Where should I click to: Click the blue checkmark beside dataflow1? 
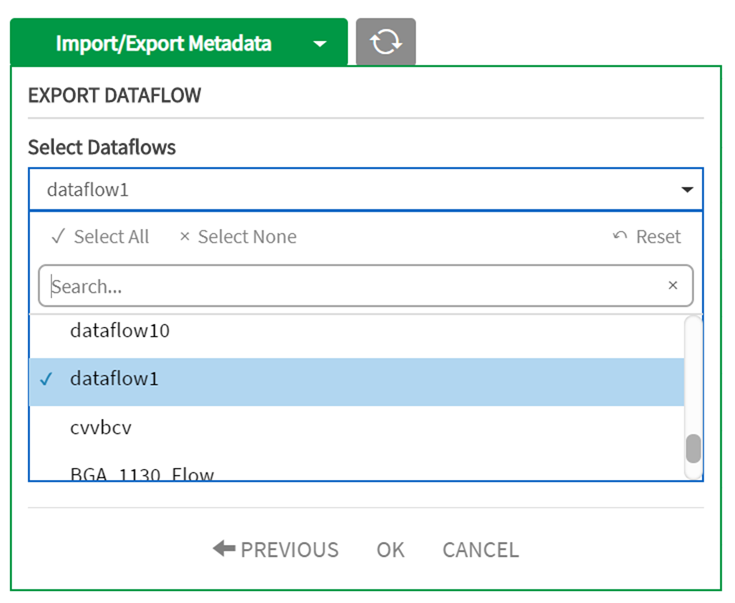46,380
